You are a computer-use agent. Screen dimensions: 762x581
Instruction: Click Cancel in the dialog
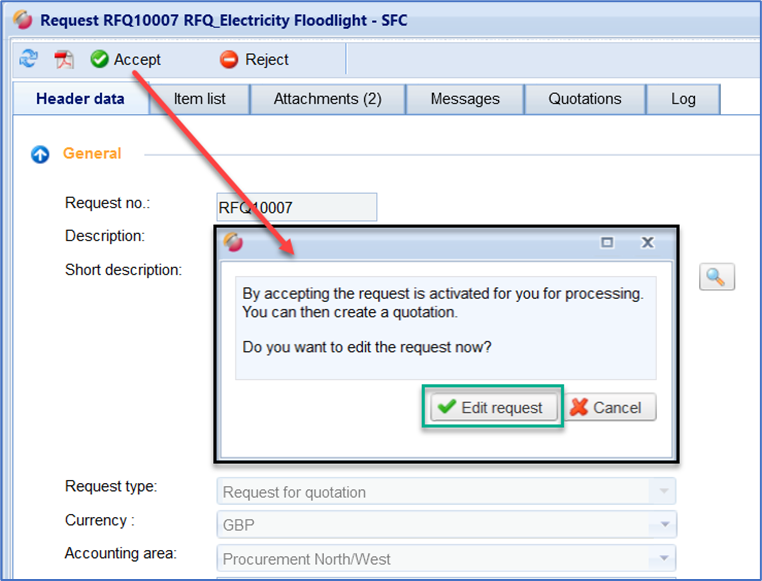tap(607, 407)
